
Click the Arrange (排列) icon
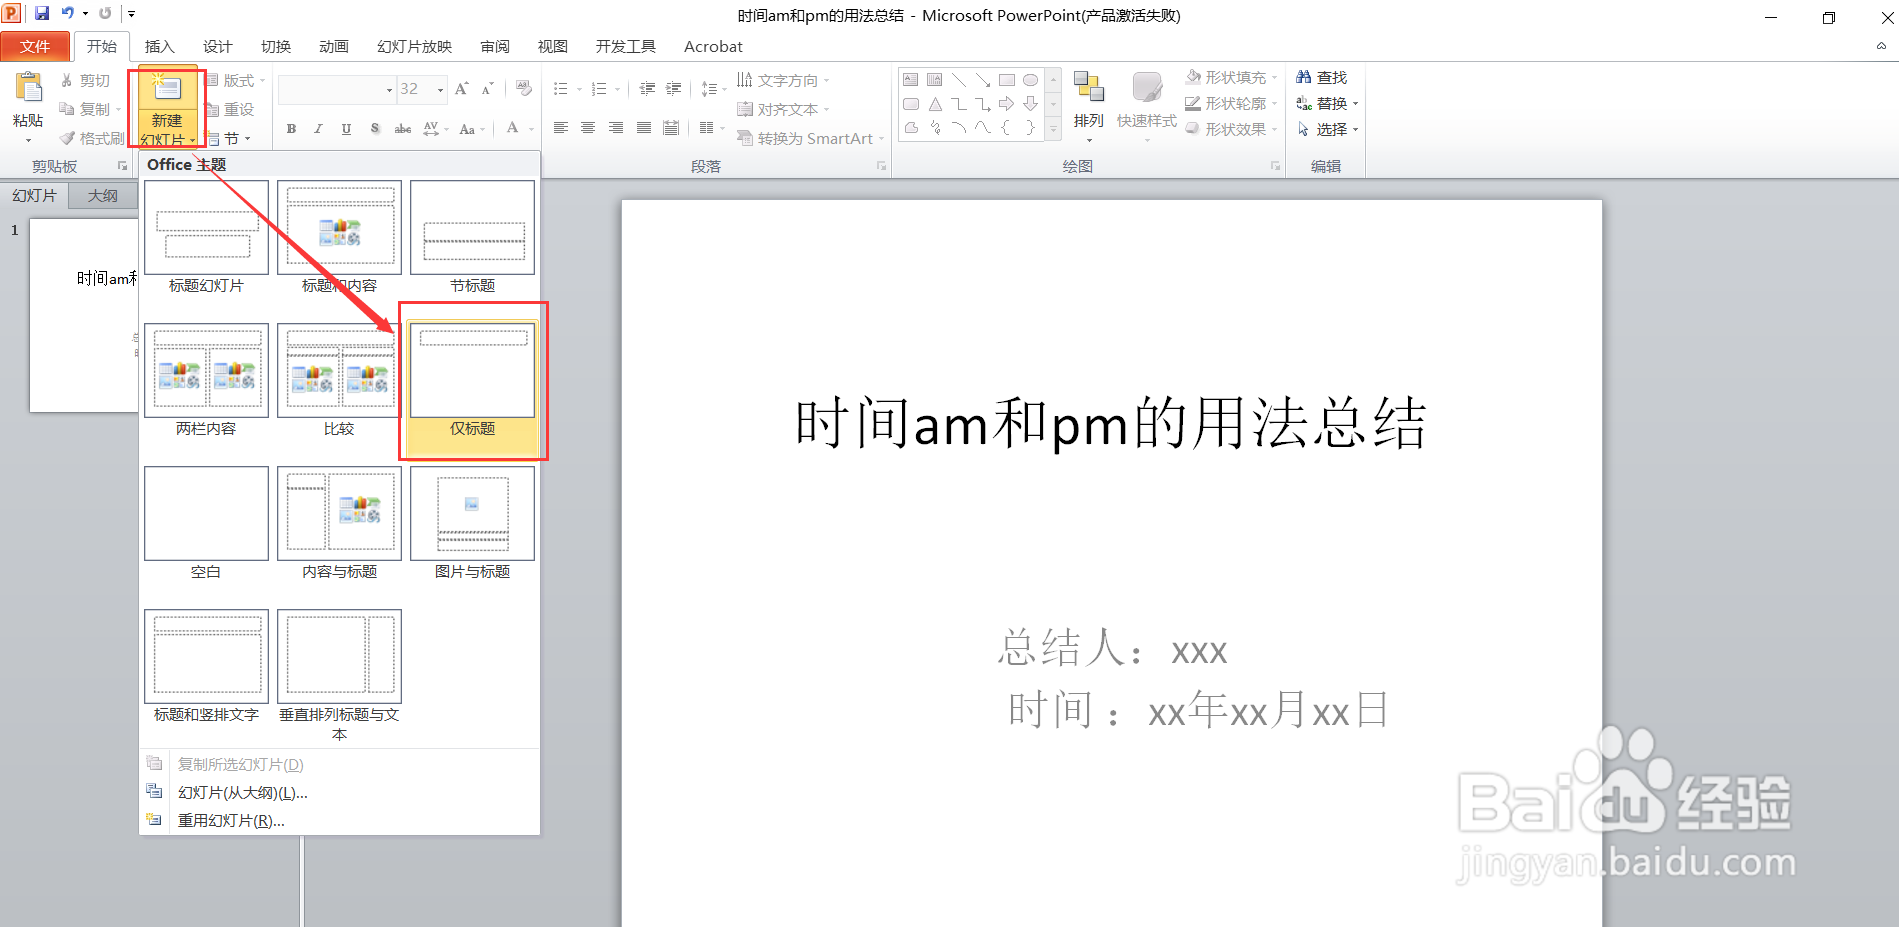point(1088,100)
